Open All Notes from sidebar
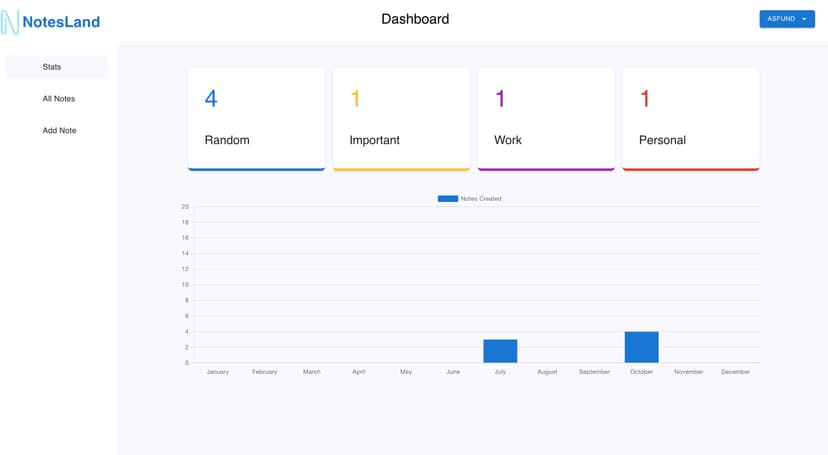Screen dimensions: 828x455 click(59, 99)
